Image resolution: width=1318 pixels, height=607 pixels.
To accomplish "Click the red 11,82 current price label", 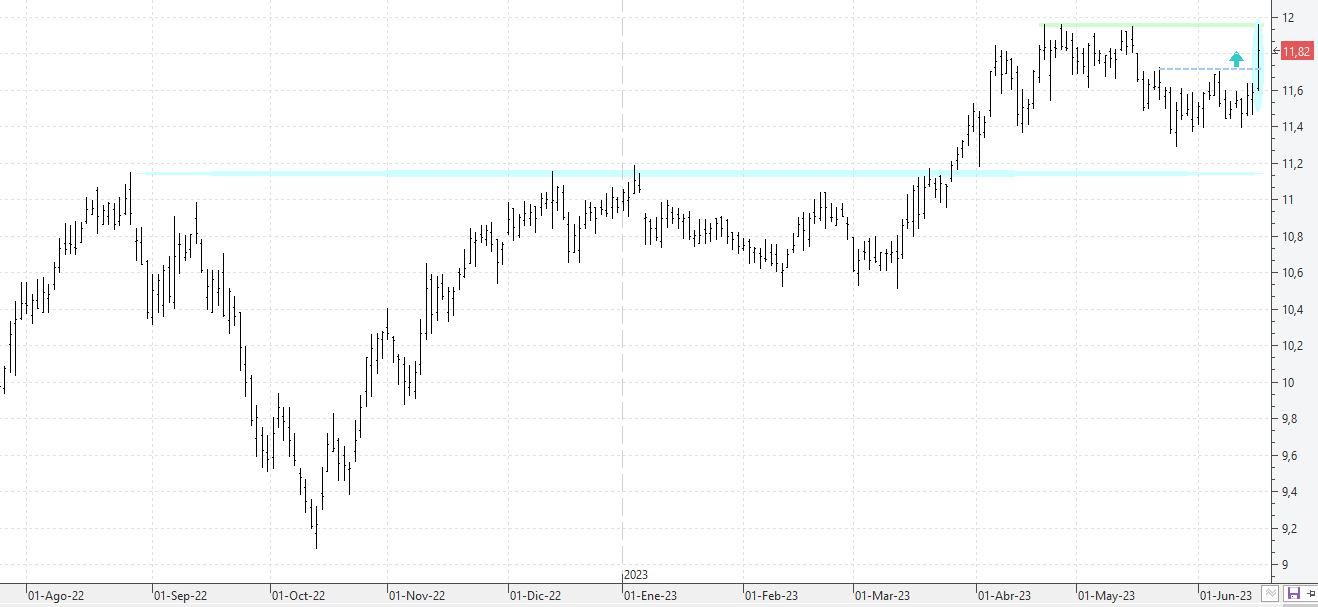I will (1297, 51).
